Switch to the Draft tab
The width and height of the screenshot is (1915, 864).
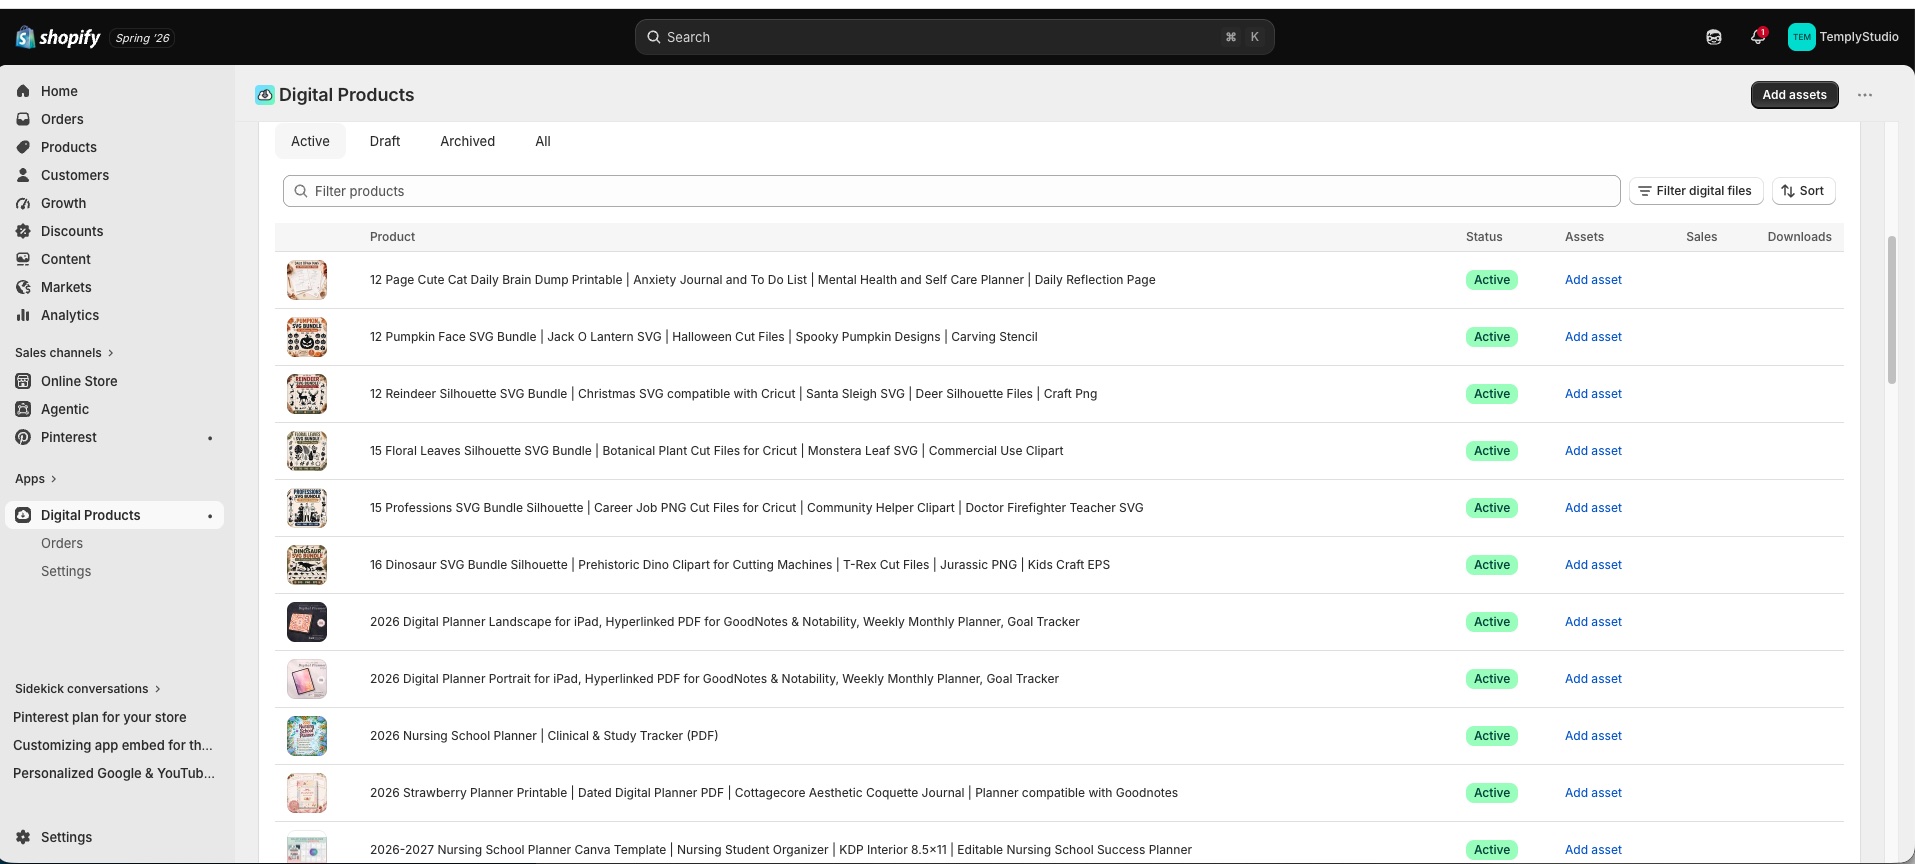point(385,141)
